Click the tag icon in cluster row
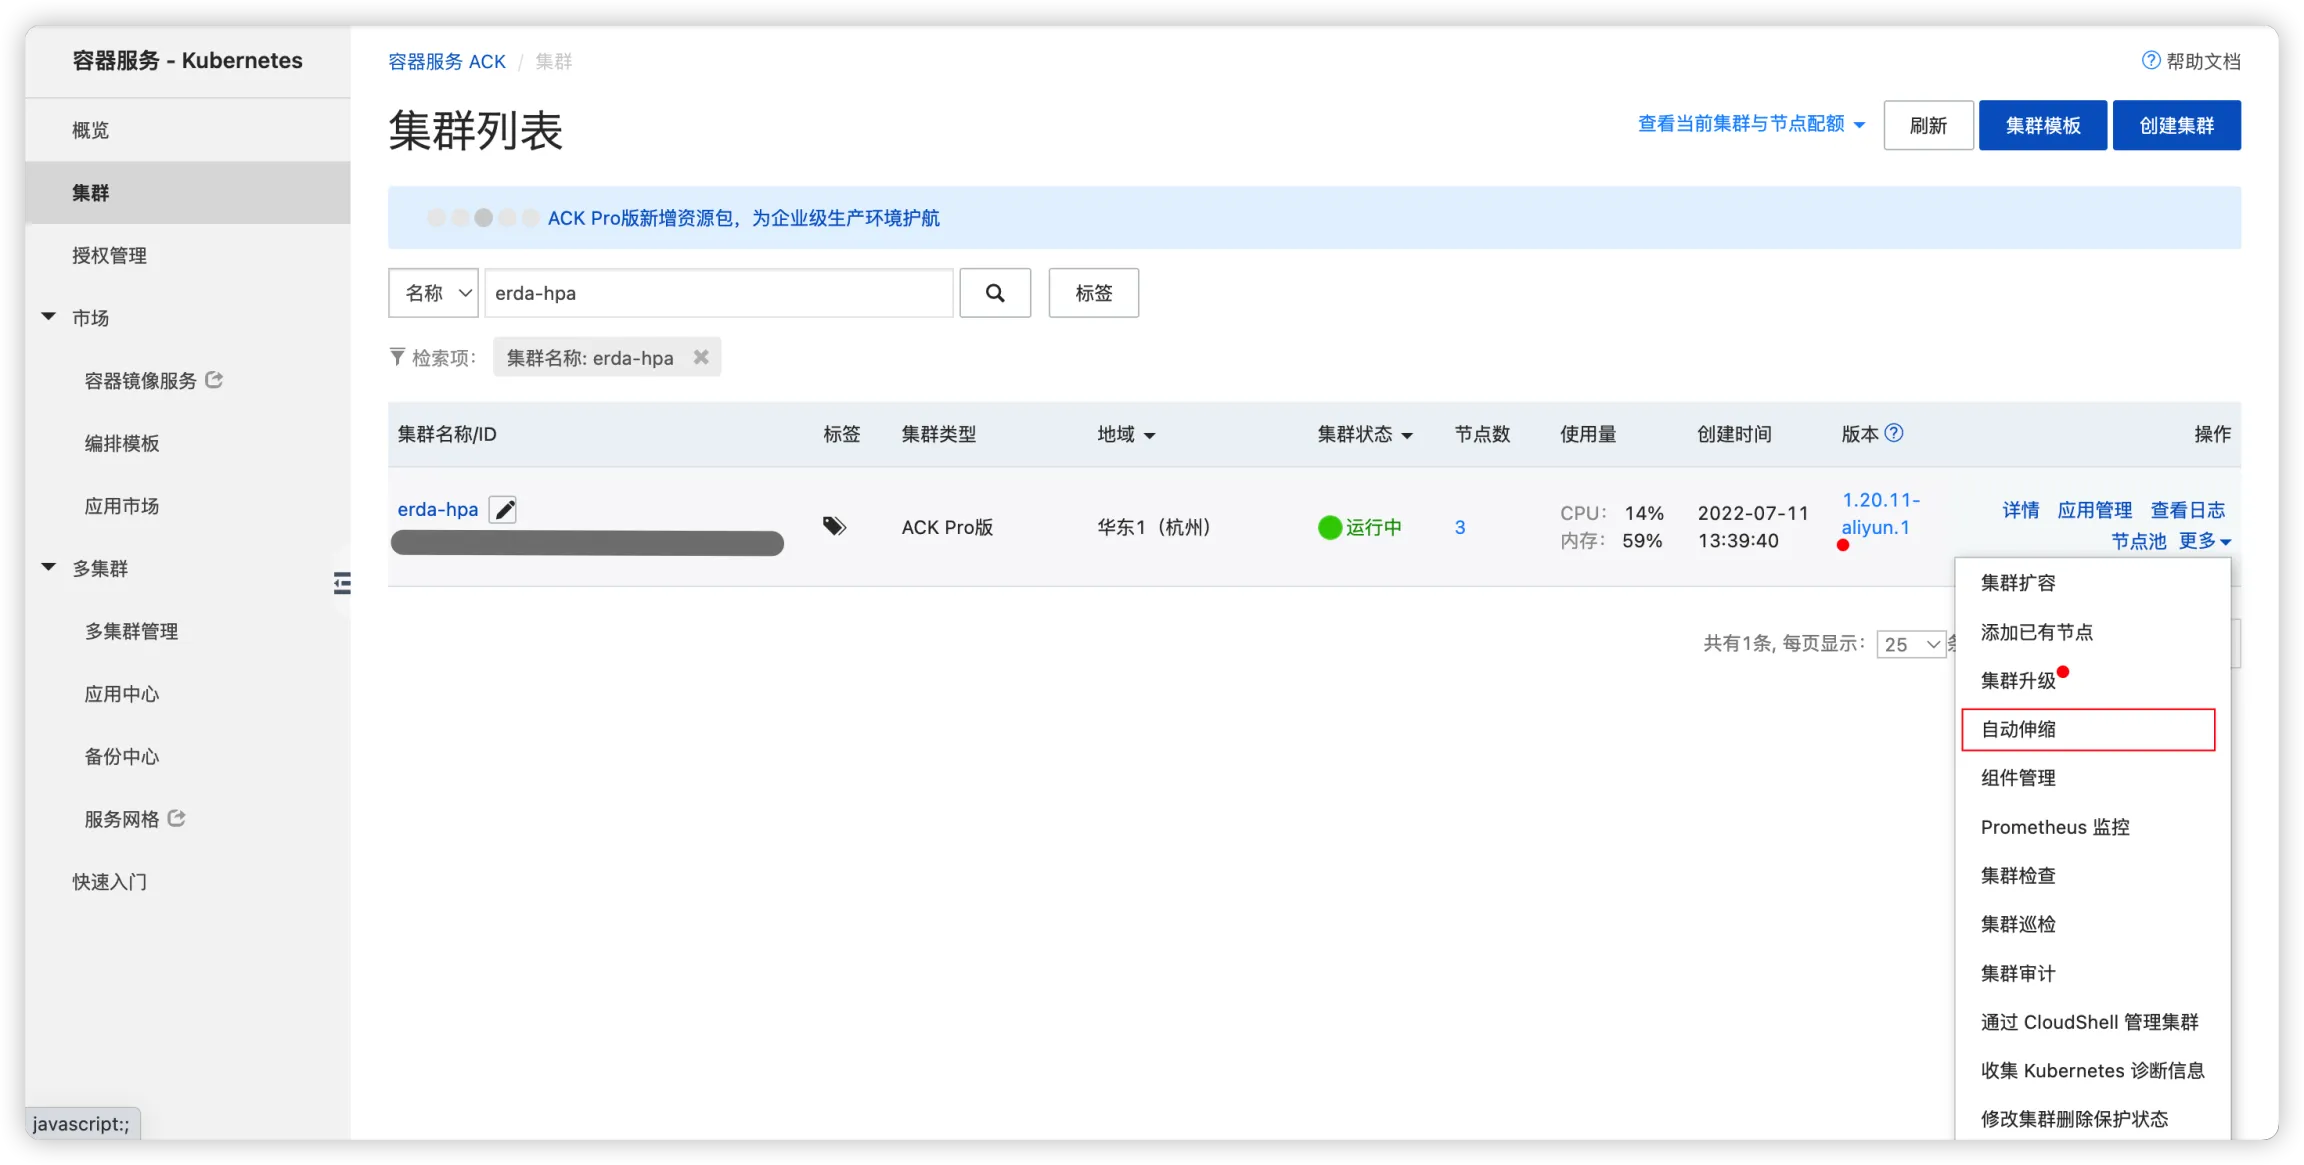The height and width of the screenshot is (1165, 2304). 834,526
